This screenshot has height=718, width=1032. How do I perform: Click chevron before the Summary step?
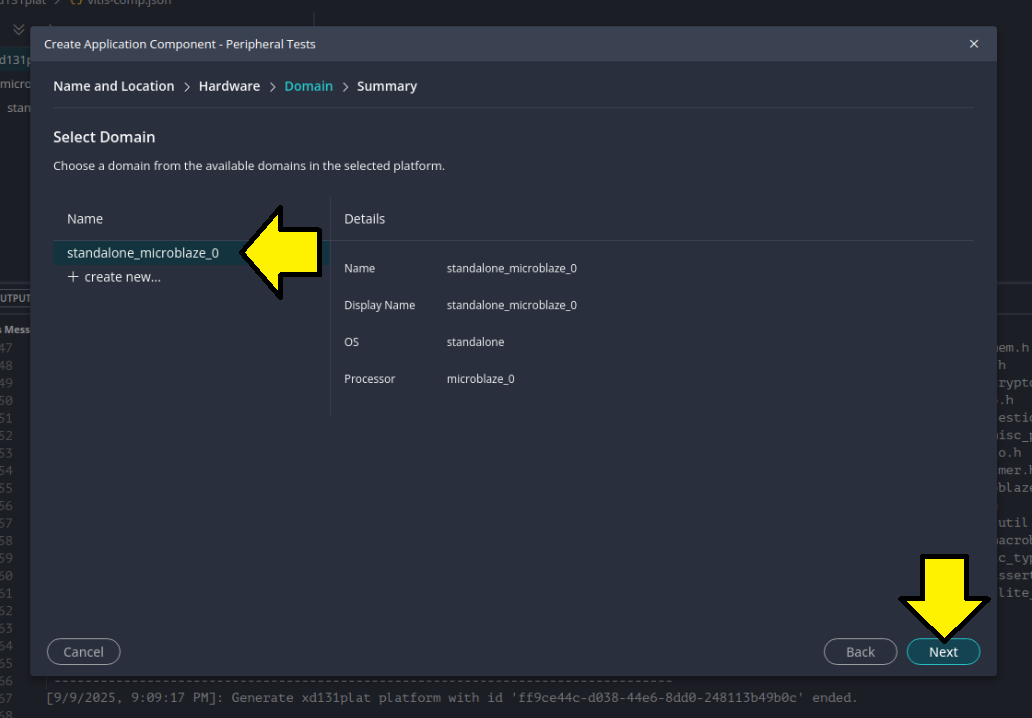point(345,87)
